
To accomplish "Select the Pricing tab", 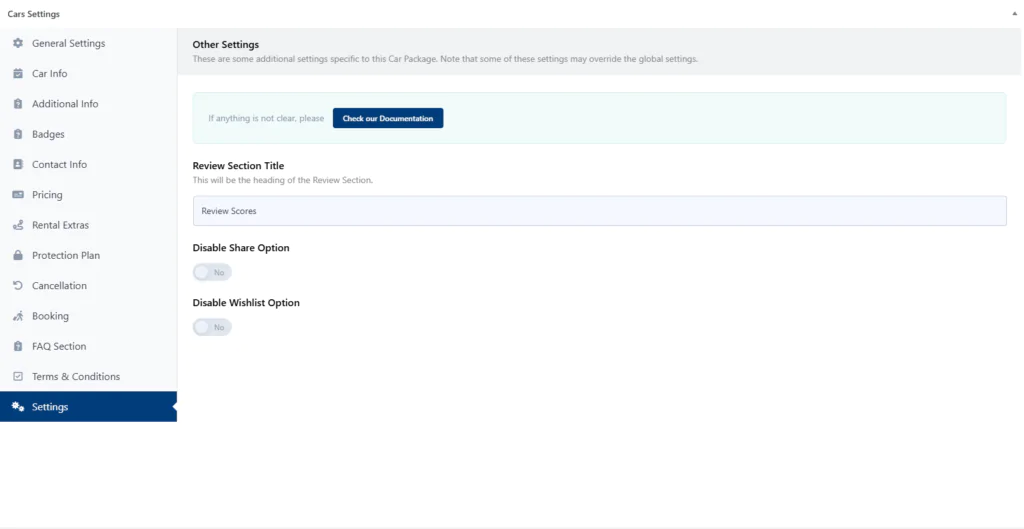I will pos(88,195).
